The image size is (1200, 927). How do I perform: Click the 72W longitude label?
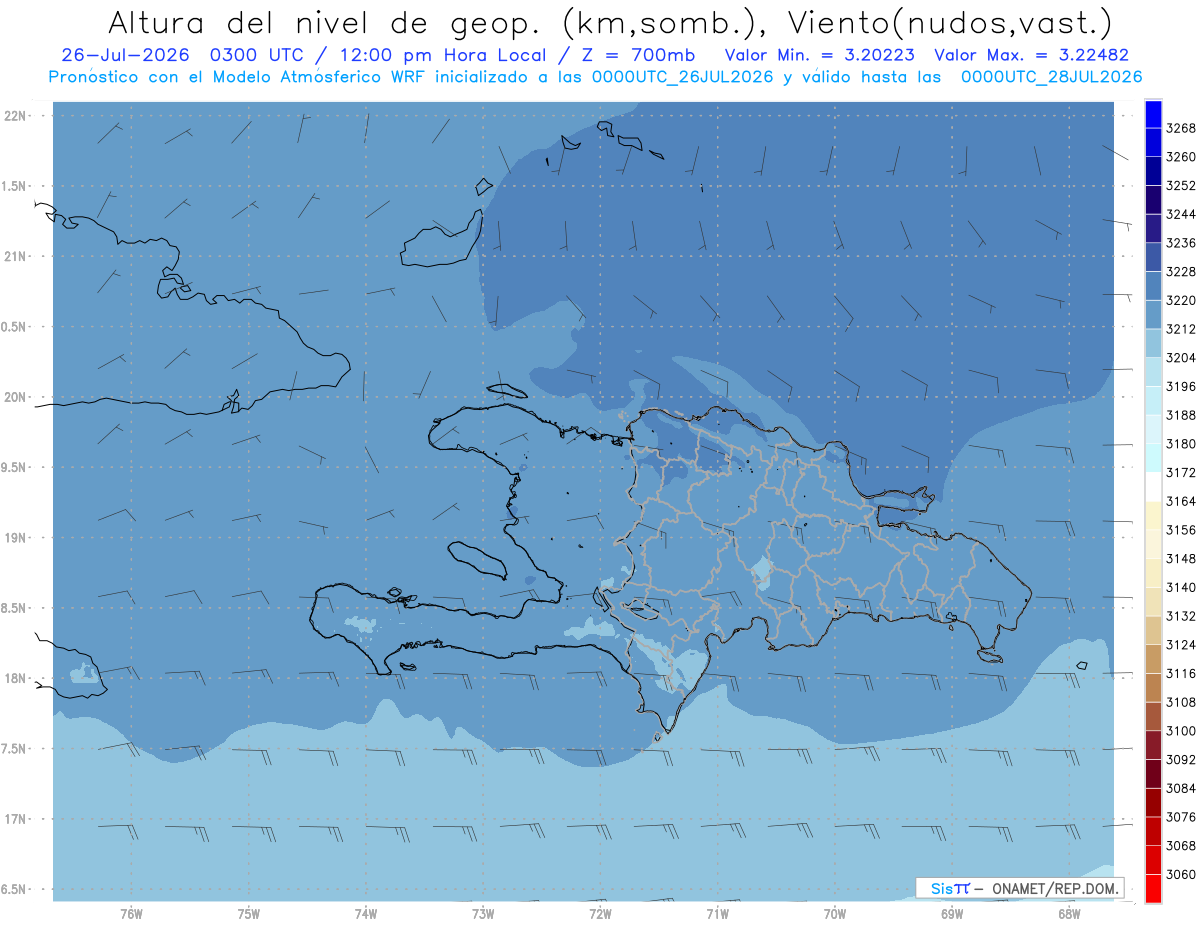tap(600, 914)
